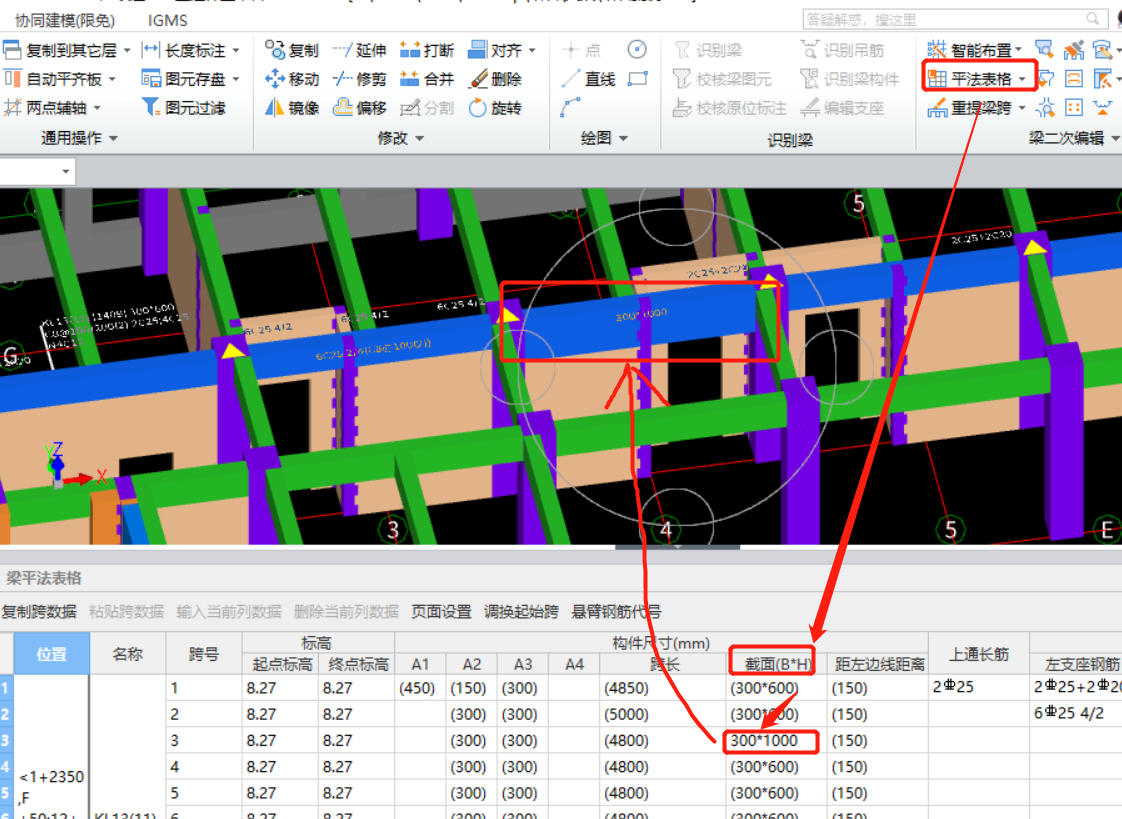Viewport: 1122px width, 819px height.
Task: Select the rectangle drawing tool icon
Action: click(638, 79)
